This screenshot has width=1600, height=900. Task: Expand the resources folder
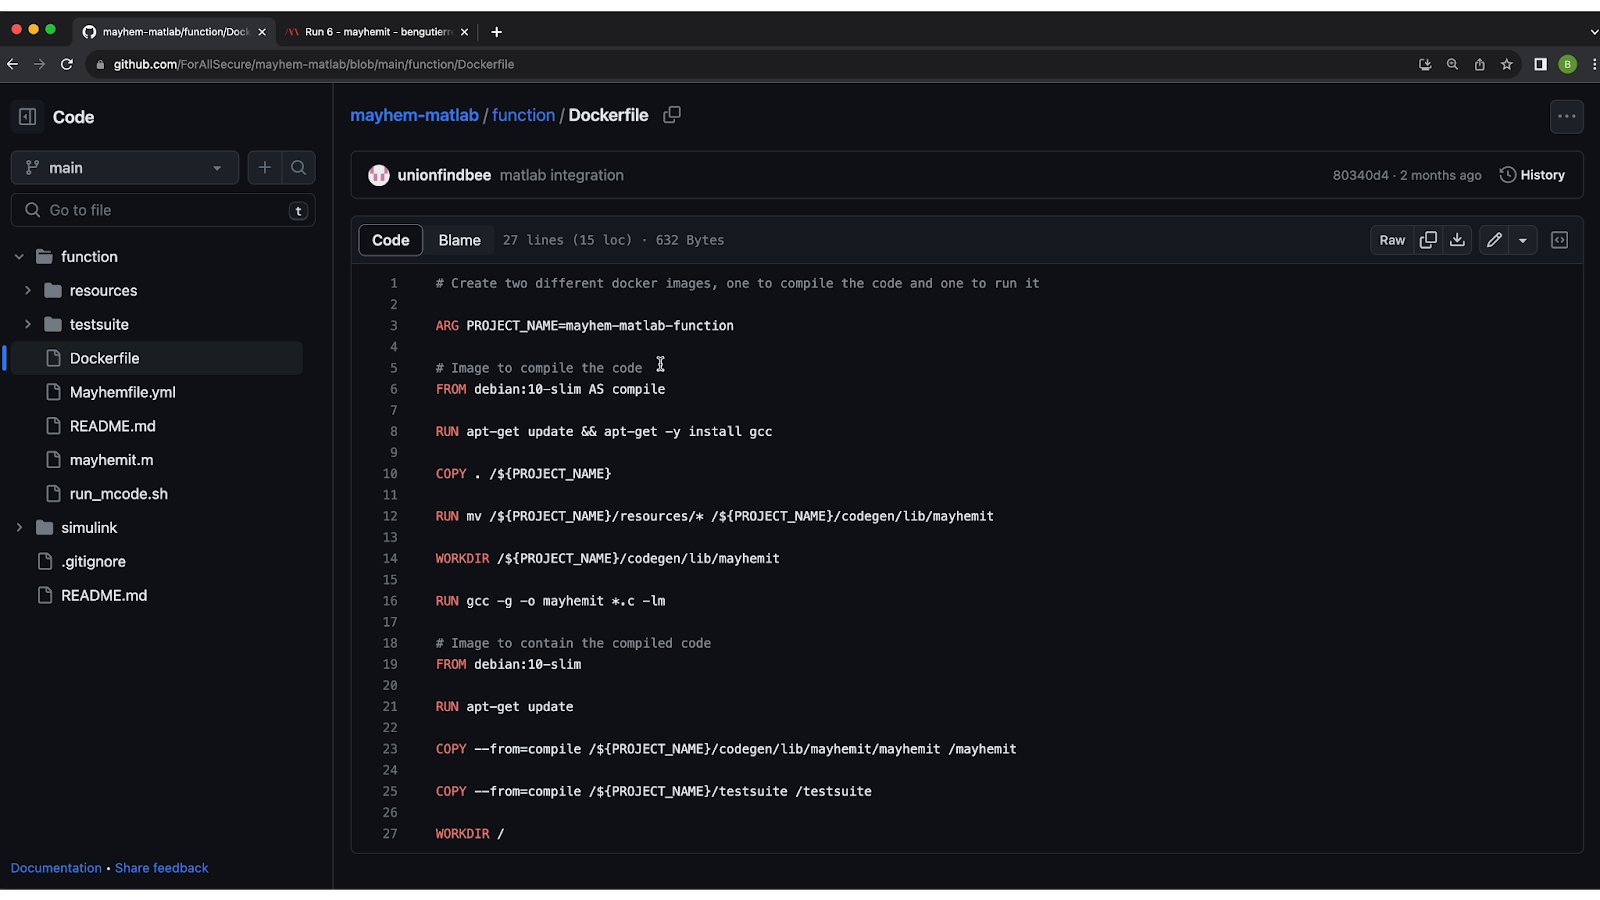[28, 291]
